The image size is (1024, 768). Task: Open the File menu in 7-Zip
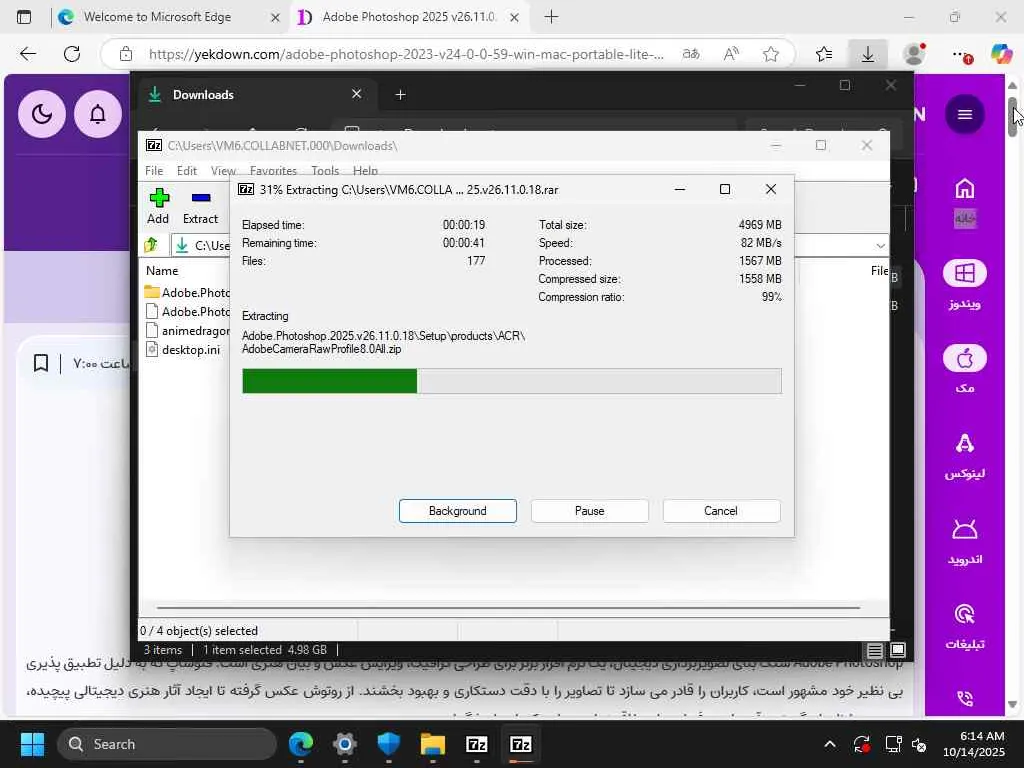coord(154,170)
